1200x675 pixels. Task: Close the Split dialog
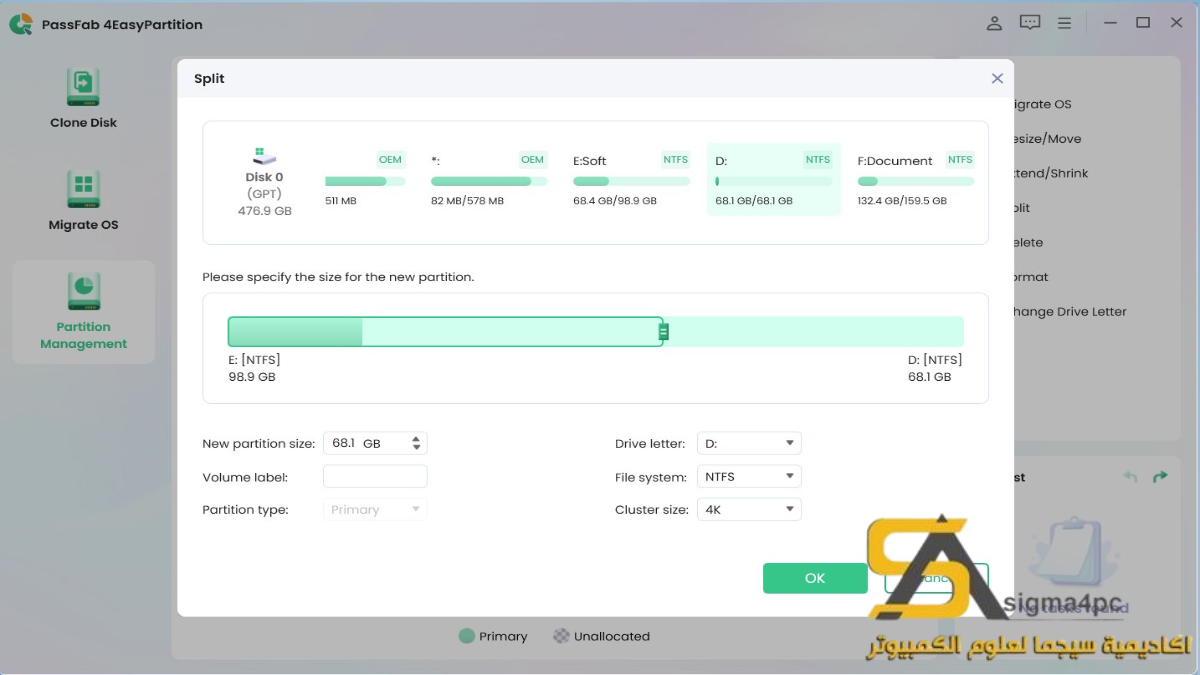pyautogui.click(x=997, y=78)
